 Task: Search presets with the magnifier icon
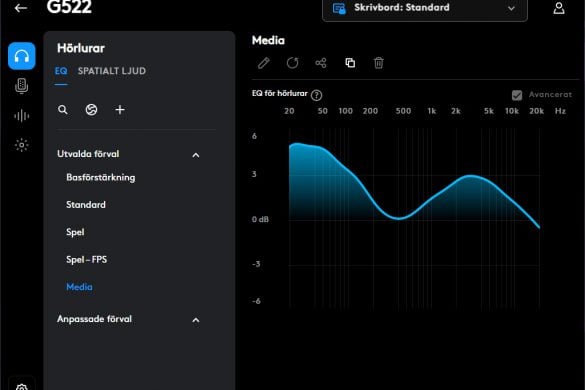[63, 110]
